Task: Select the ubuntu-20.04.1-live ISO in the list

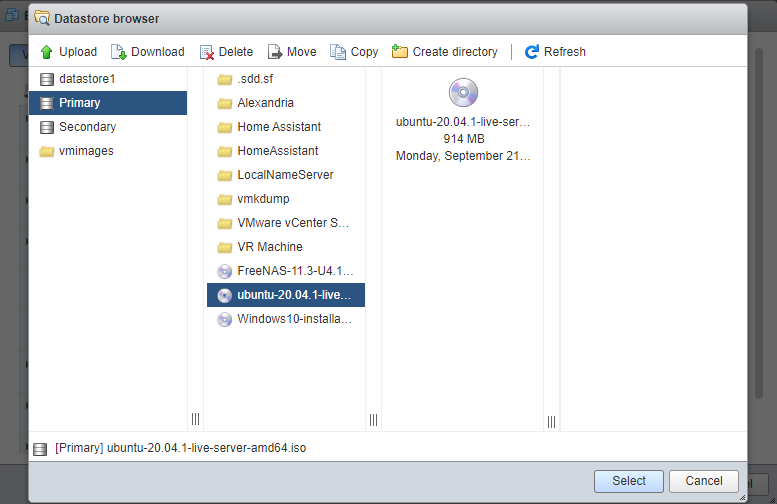Action: tap(286, 295)
